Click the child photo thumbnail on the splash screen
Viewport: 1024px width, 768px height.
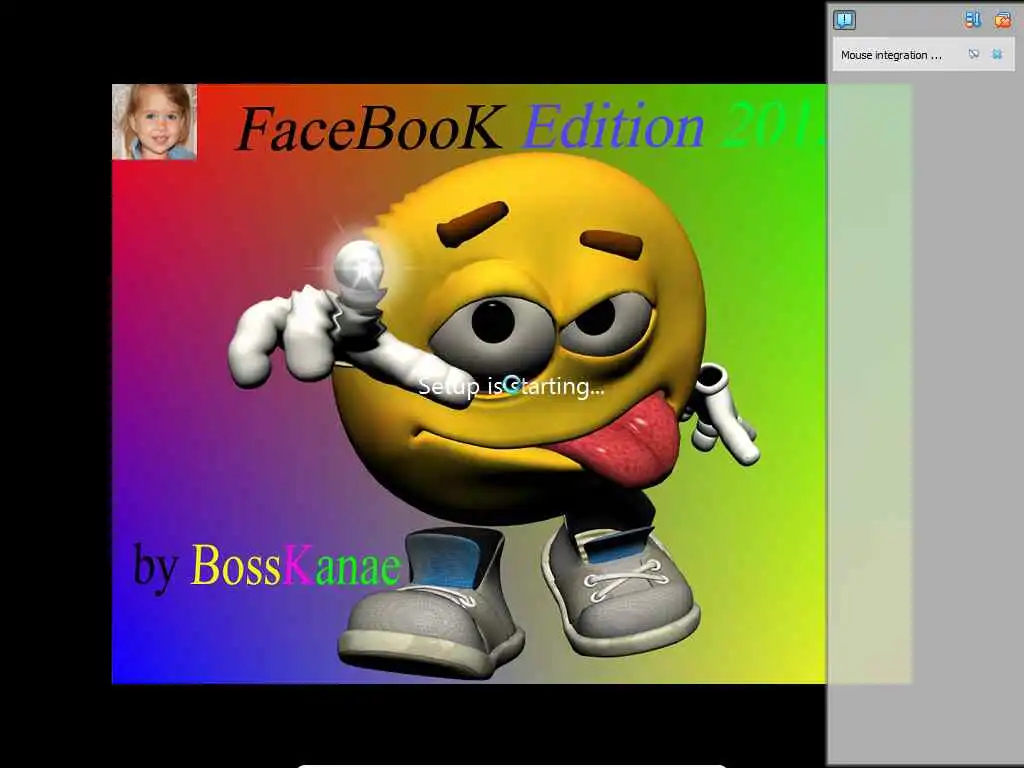155,122
